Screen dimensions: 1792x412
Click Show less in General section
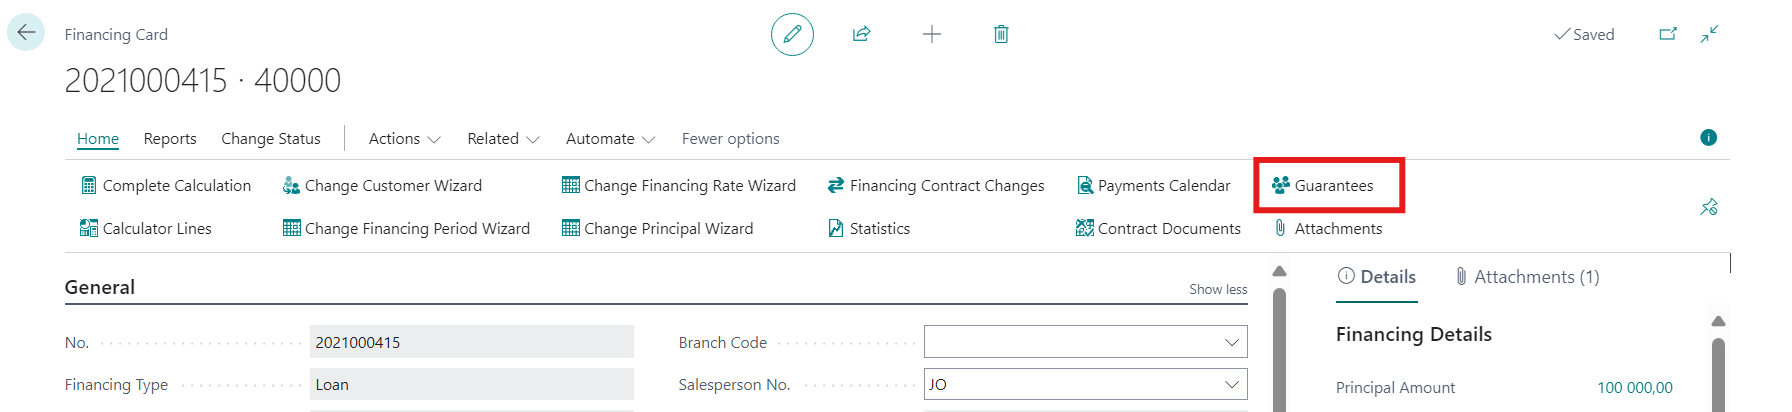[1218, 289]
